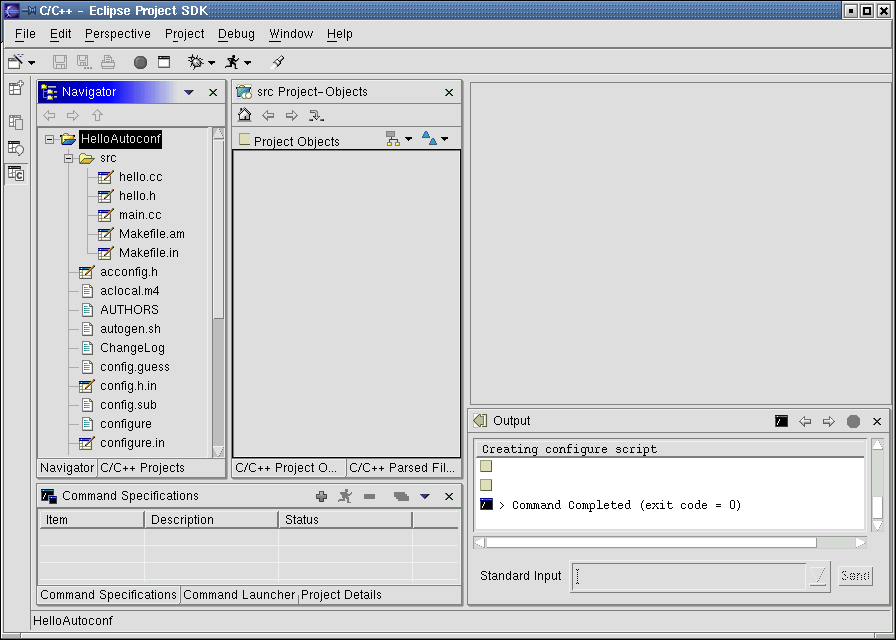
Task: Click the Standard Input text field
Action: pos(690,576)
